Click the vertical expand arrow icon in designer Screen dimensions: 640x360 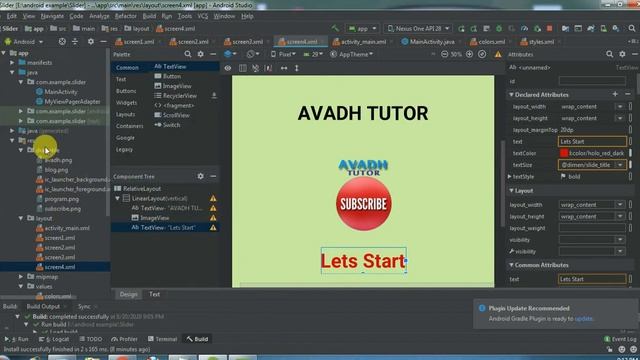click(x=297, y=68)
